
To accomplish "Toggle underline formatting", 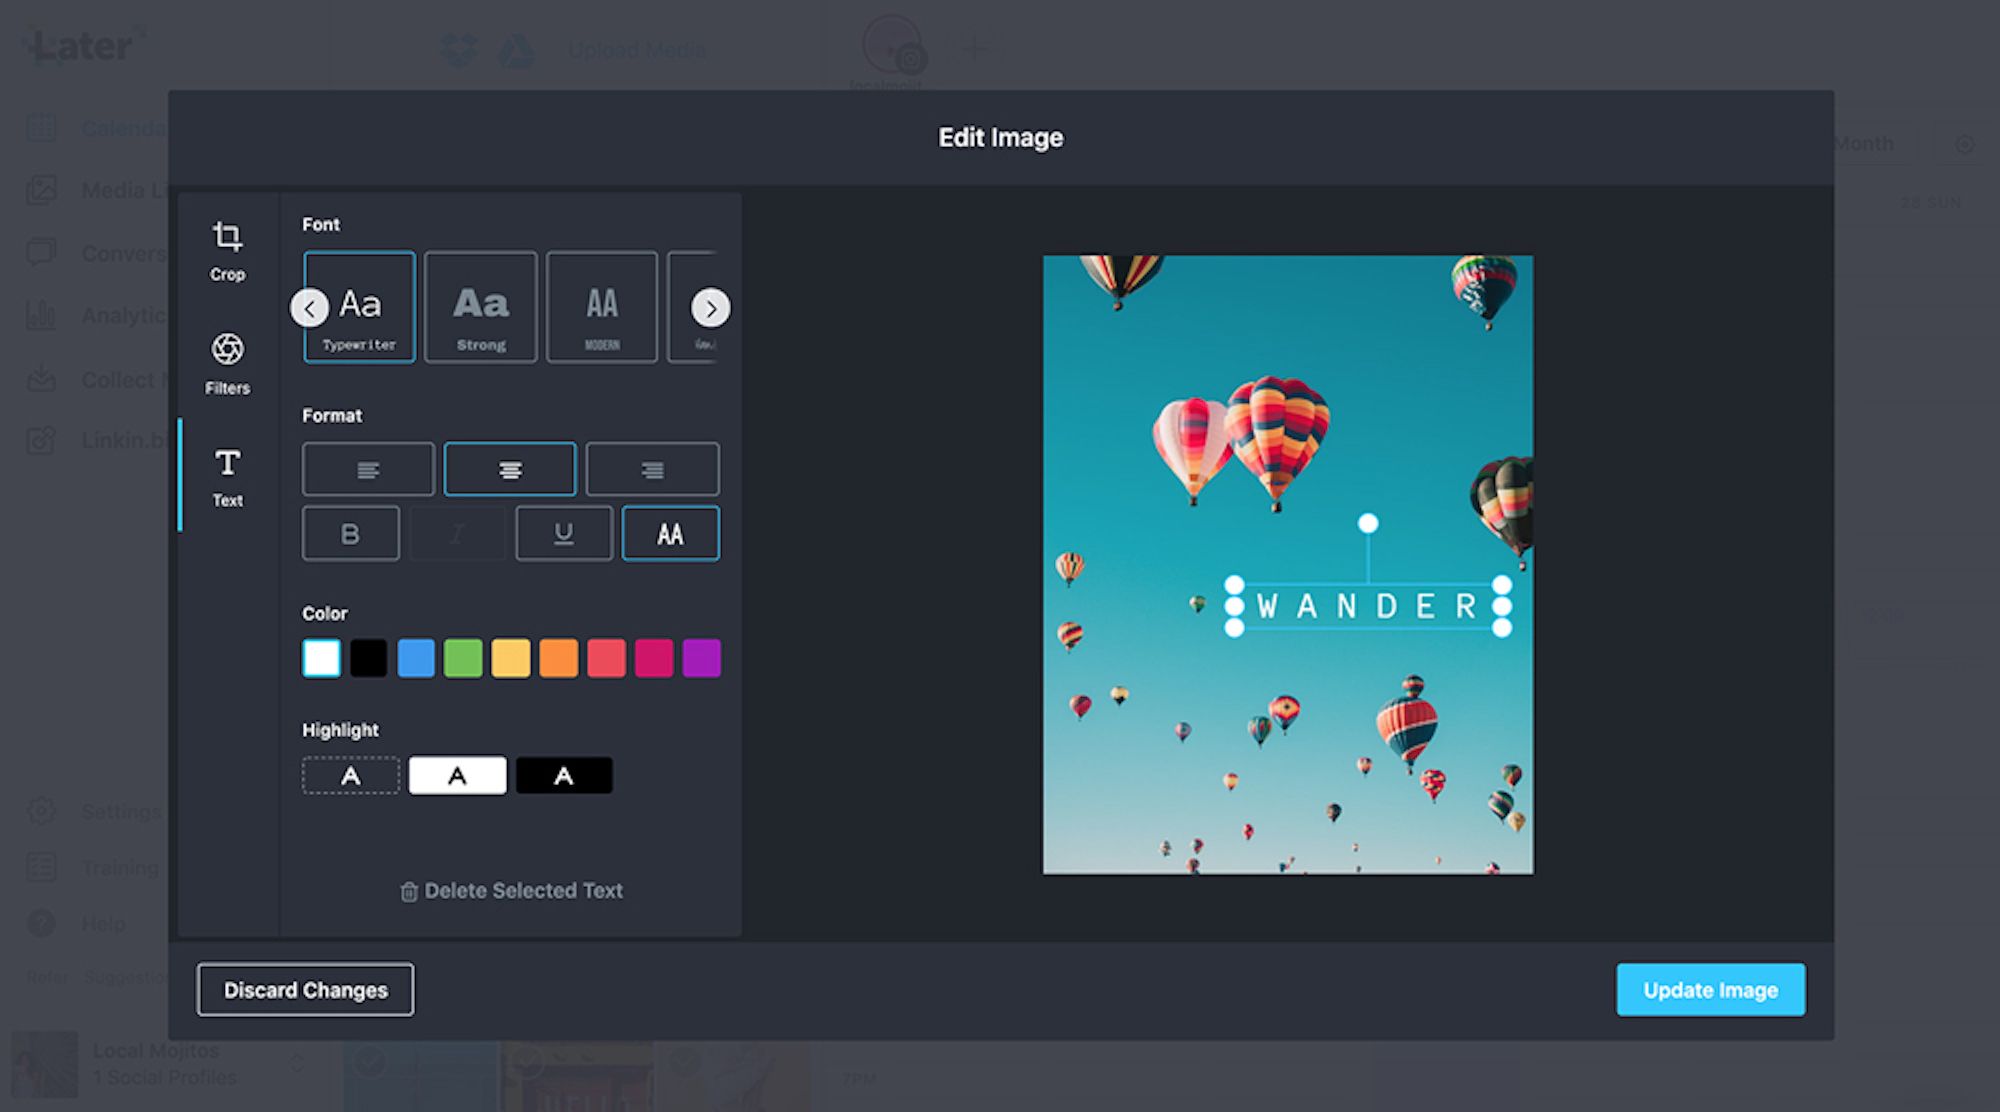I will click(564, 534).
